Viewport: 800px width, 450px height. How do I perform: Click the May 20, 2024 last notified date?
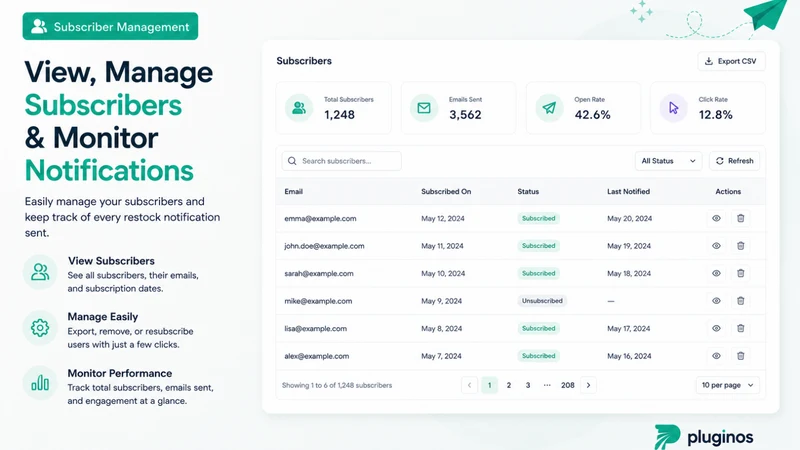[x=630, y=218]
